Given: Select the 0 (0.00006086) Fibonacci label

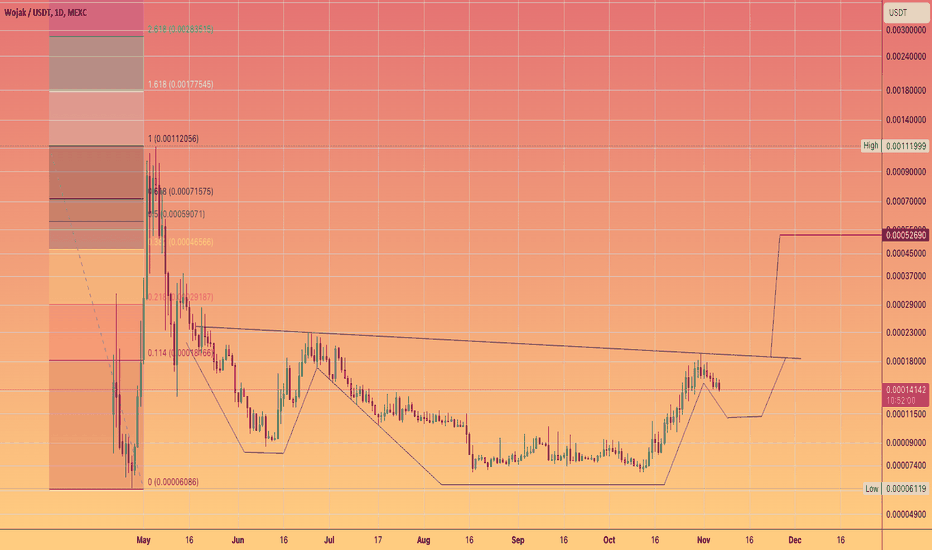Looking at the screenshot, I should (173, 482).
